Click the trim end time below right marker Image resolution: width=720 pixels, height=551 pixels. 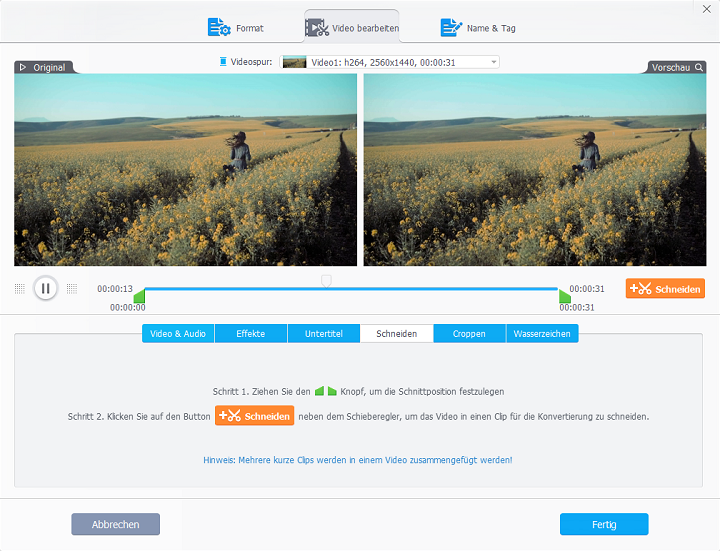tap(577, 308)
